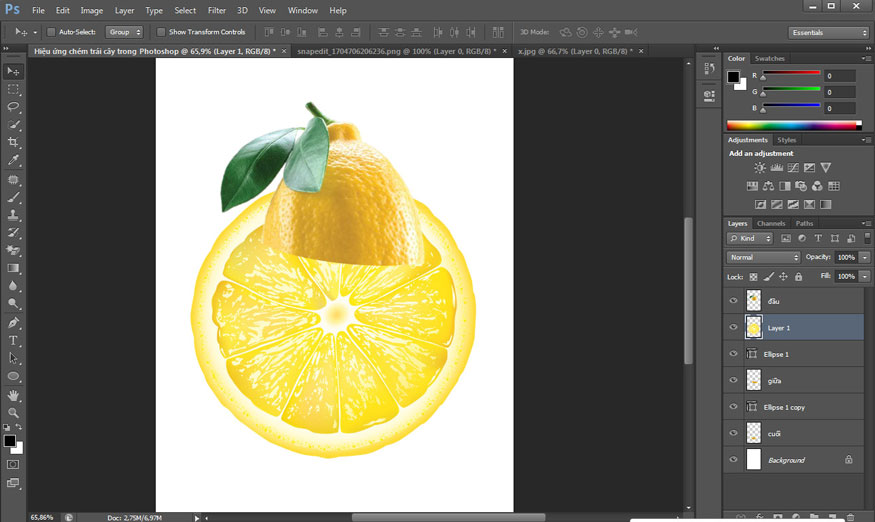Viewport: 875px width, 522px height.
Task: Open the Normal blend mode dropdown
Action: (763, 257)
